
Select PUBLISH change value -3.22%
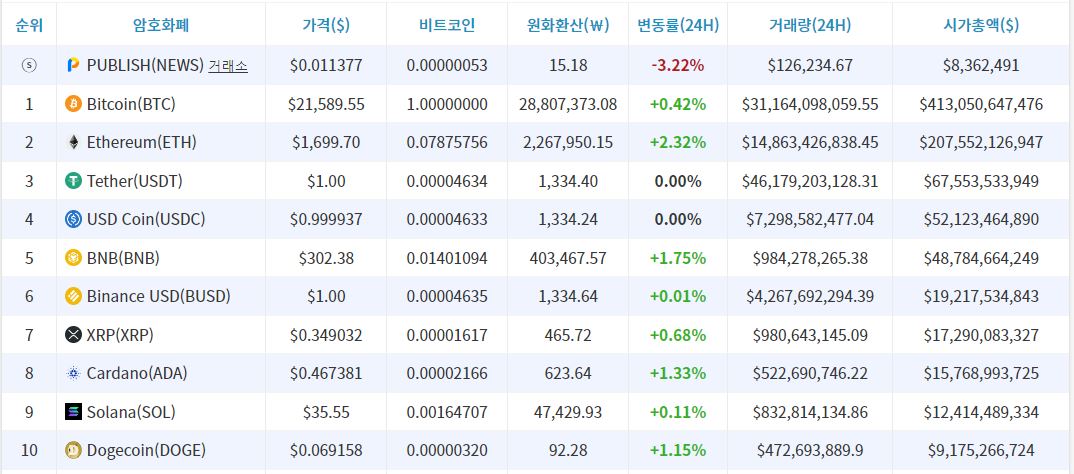coord(678,66)
